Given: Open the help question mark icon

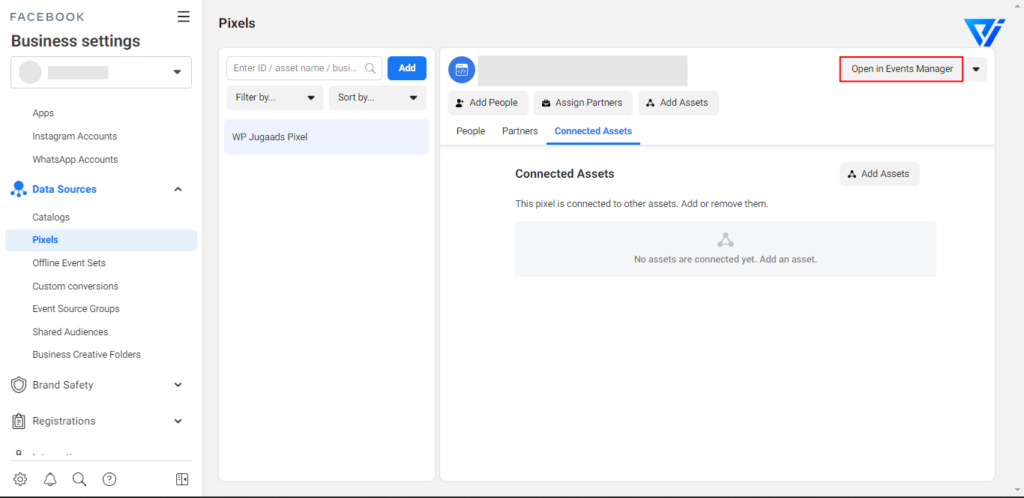Looking at the screenshot, I should 110,479.
